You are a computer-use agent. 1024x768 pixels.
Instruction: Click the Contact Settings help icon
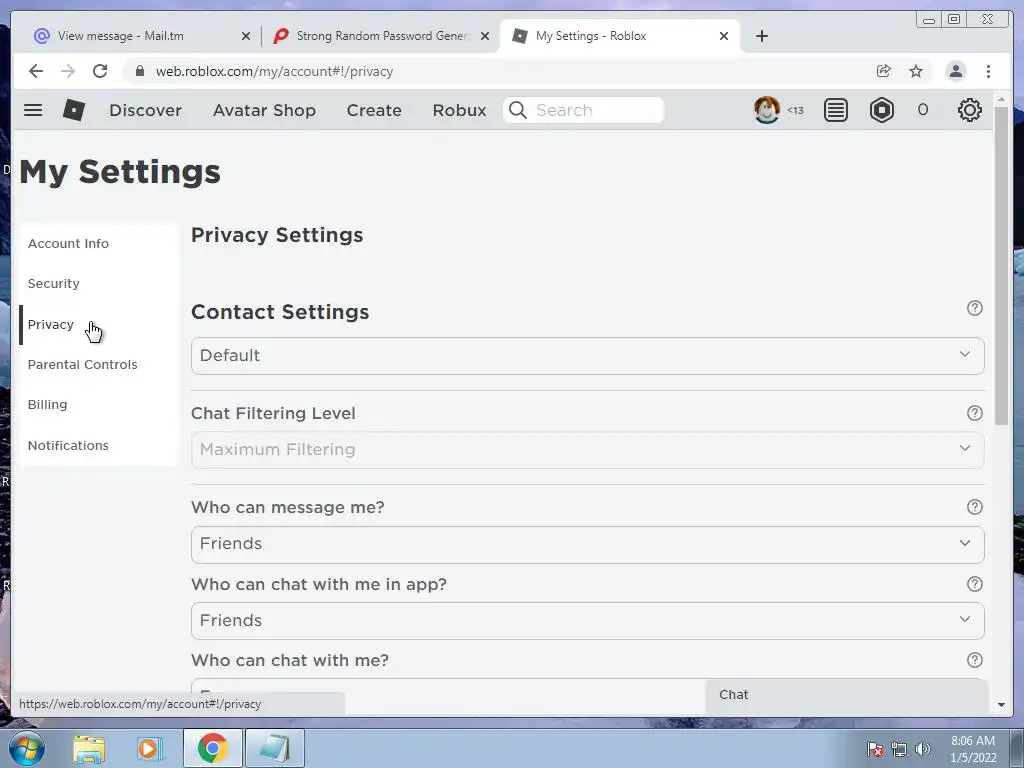[974, 308]
